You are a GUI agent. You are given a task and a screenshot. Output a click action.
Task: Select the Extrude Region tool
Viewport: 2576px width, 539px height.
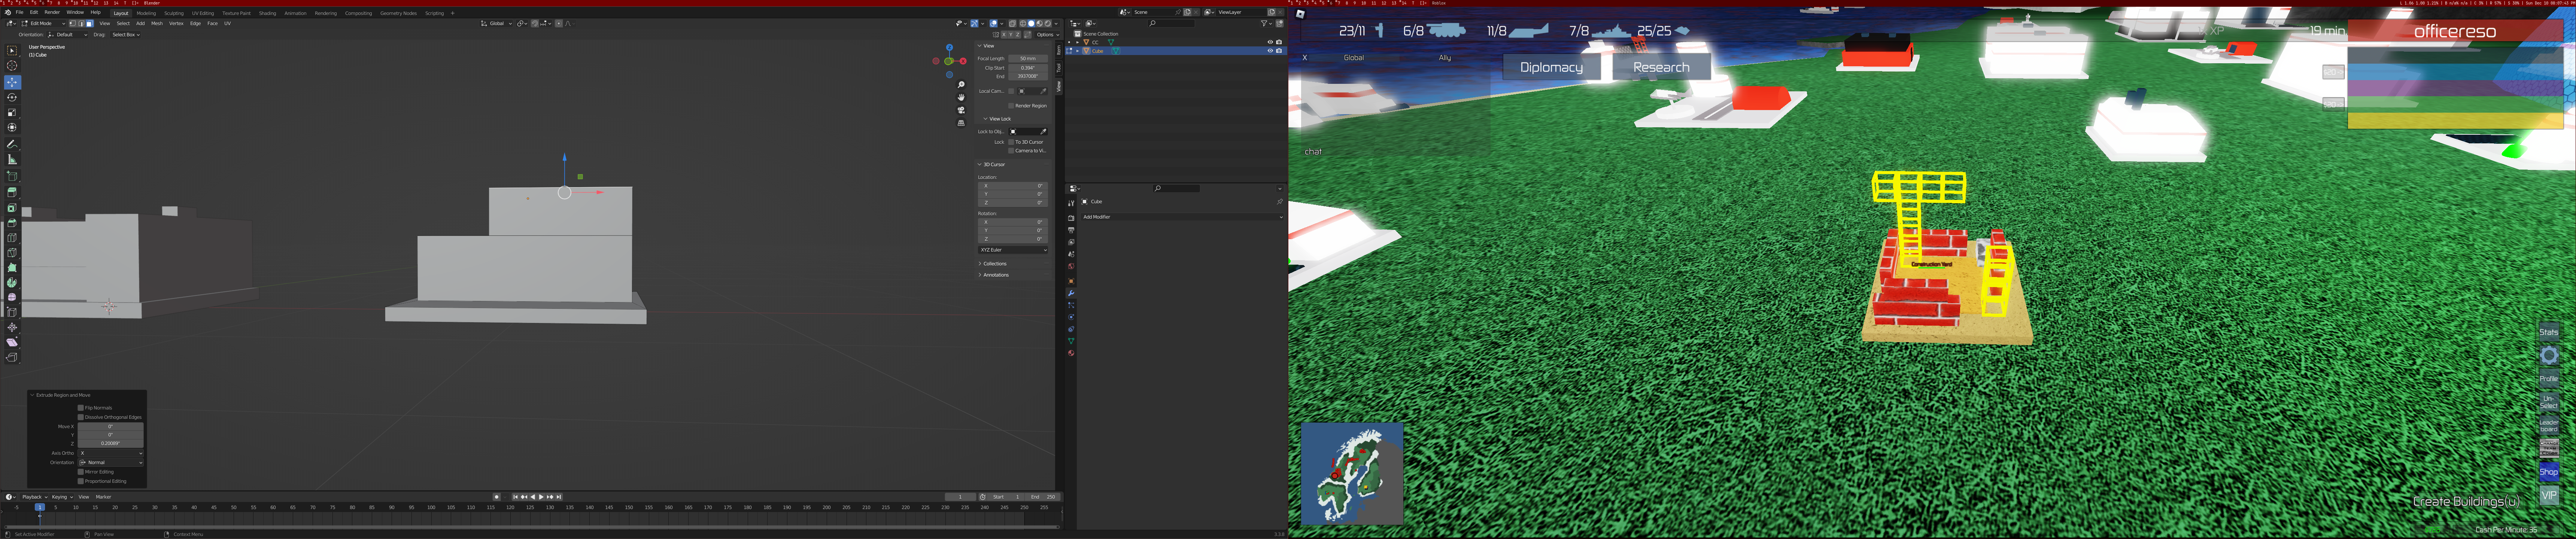click(x=12, y=192)
